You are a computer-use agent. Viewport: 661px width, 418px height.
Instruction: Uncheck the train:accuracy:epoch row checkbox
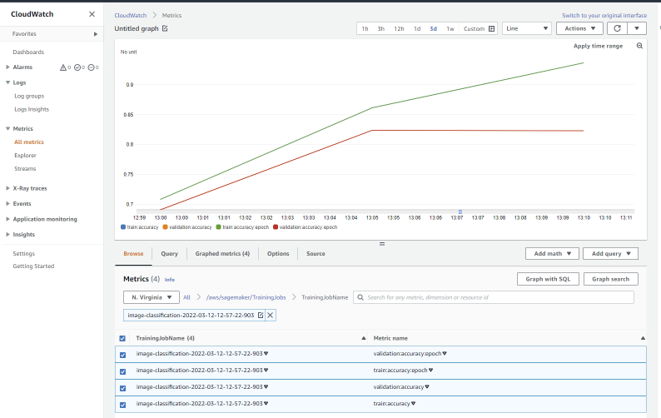coord(123,372)
